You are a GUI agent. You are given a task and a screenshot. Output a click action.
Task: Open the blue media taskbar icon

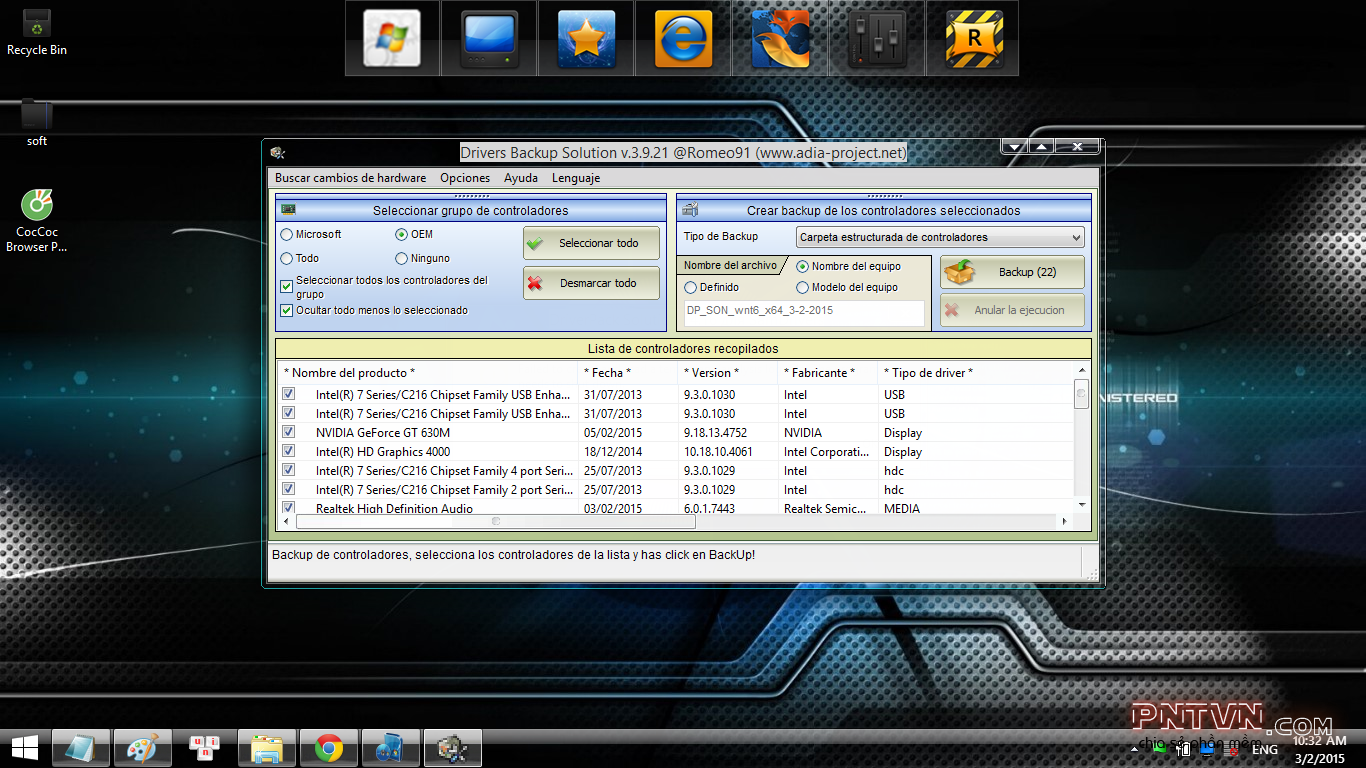(390, 748)
